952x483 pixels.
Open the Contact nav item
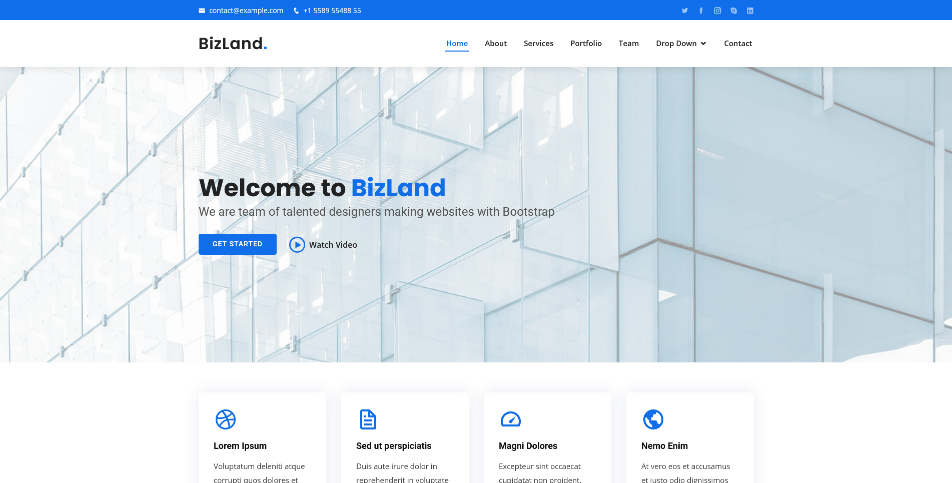click(x=738, y=44)
